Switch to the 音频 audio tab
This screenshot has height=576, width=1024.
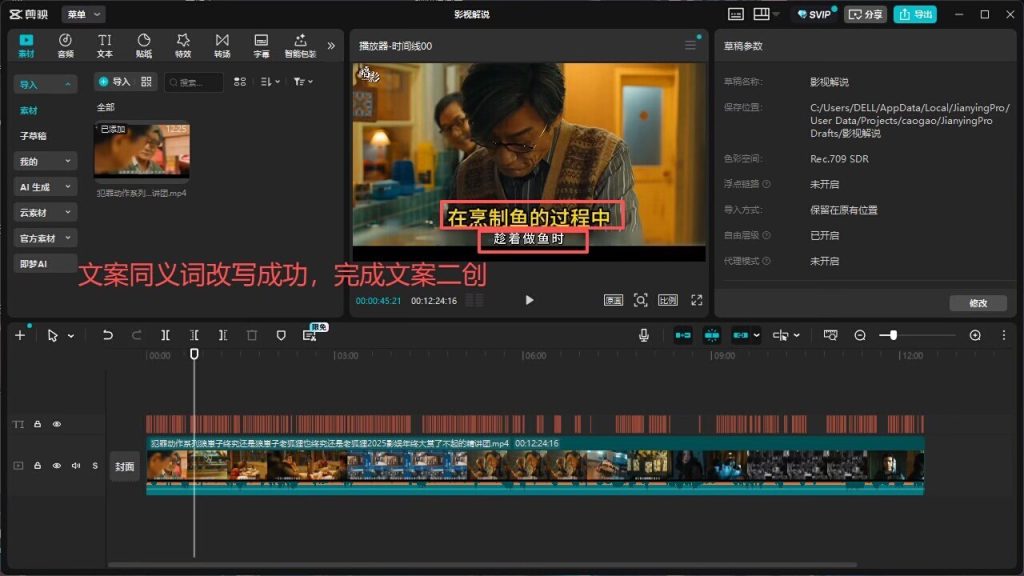[65, 46]
